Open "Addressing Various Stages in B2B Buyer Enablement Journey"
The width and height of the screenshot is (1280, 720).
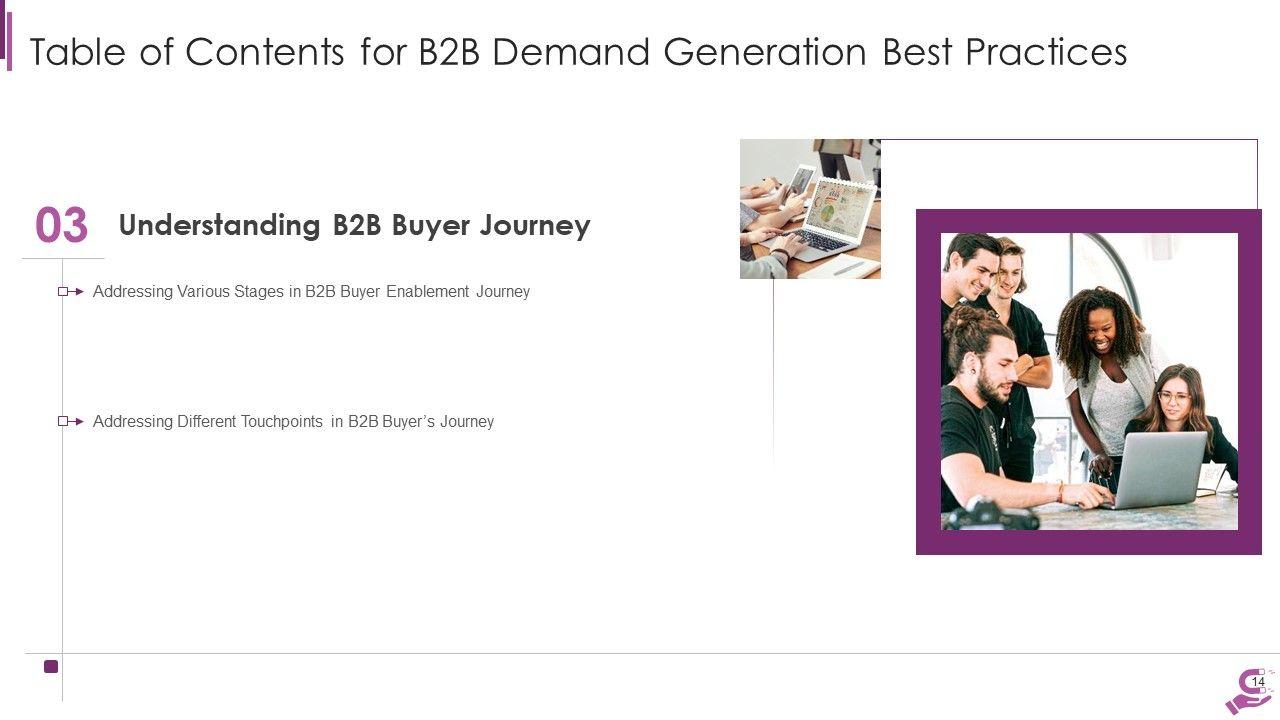click(x=311, y=292)
